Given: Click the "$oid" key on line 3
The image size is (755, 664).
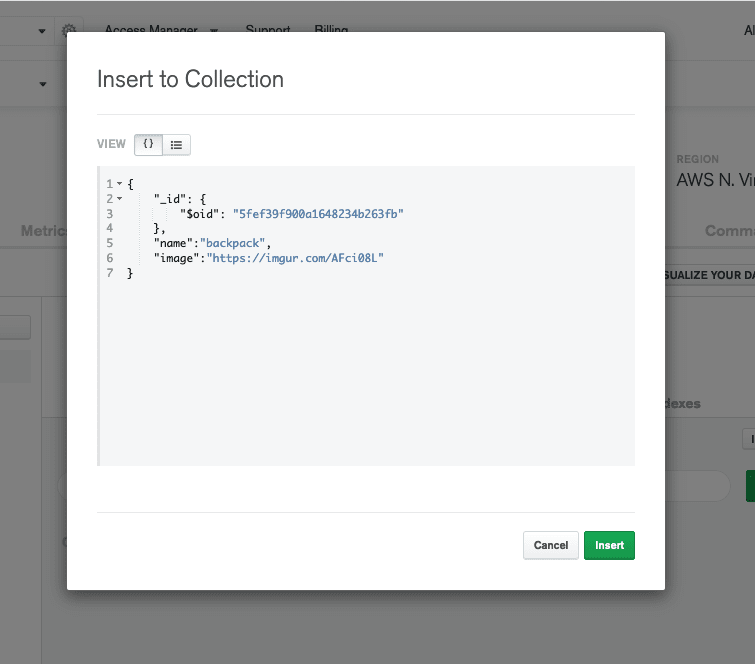Looking at the screenshot, I should click(200, 214).
